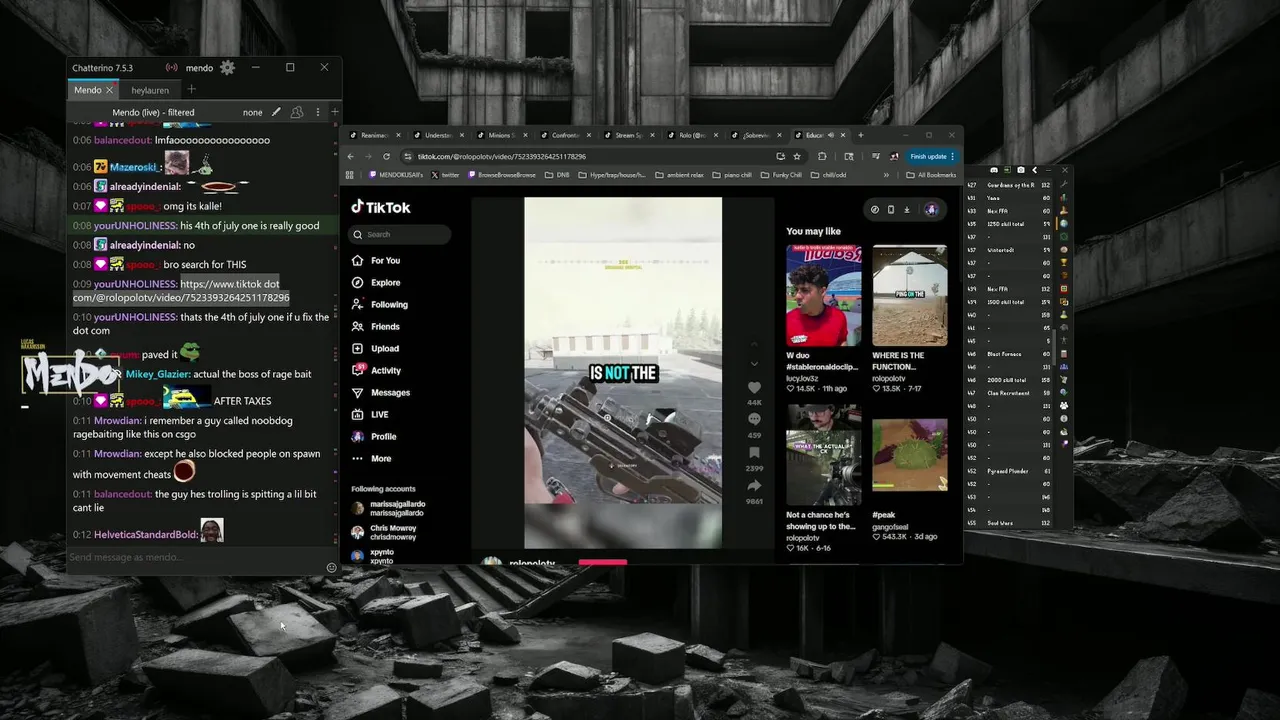
Task: Go to previous video up chevron
Action: pos(754,346)
